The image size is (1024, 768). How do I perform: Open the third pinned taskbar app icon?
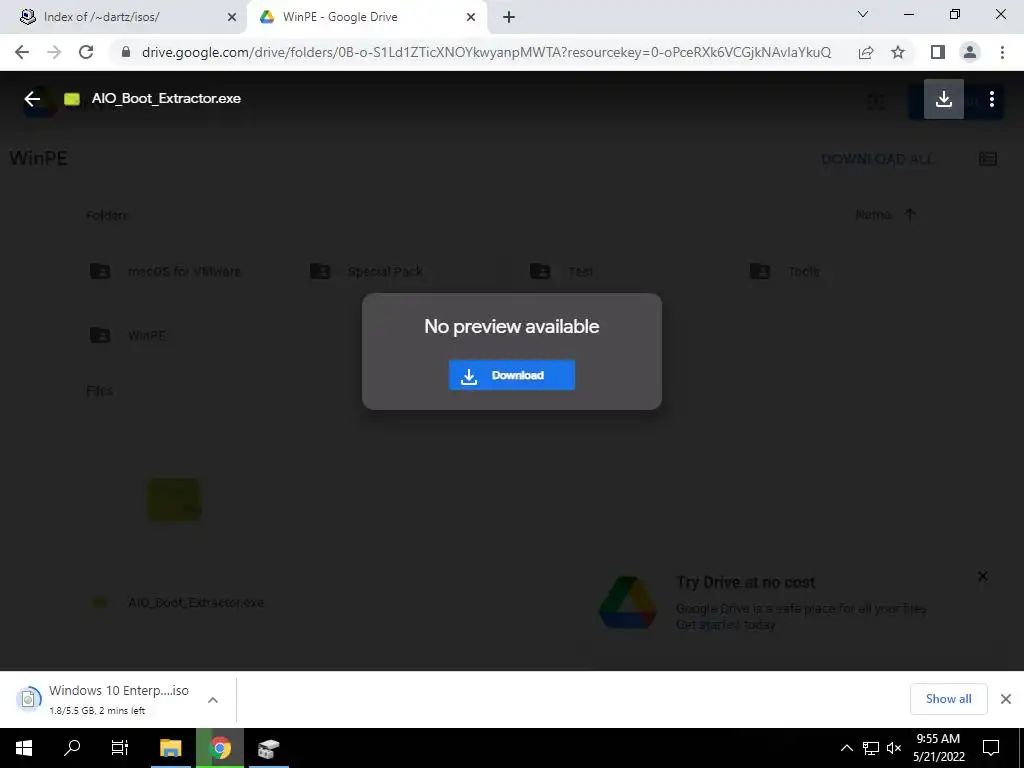[268, 748]
